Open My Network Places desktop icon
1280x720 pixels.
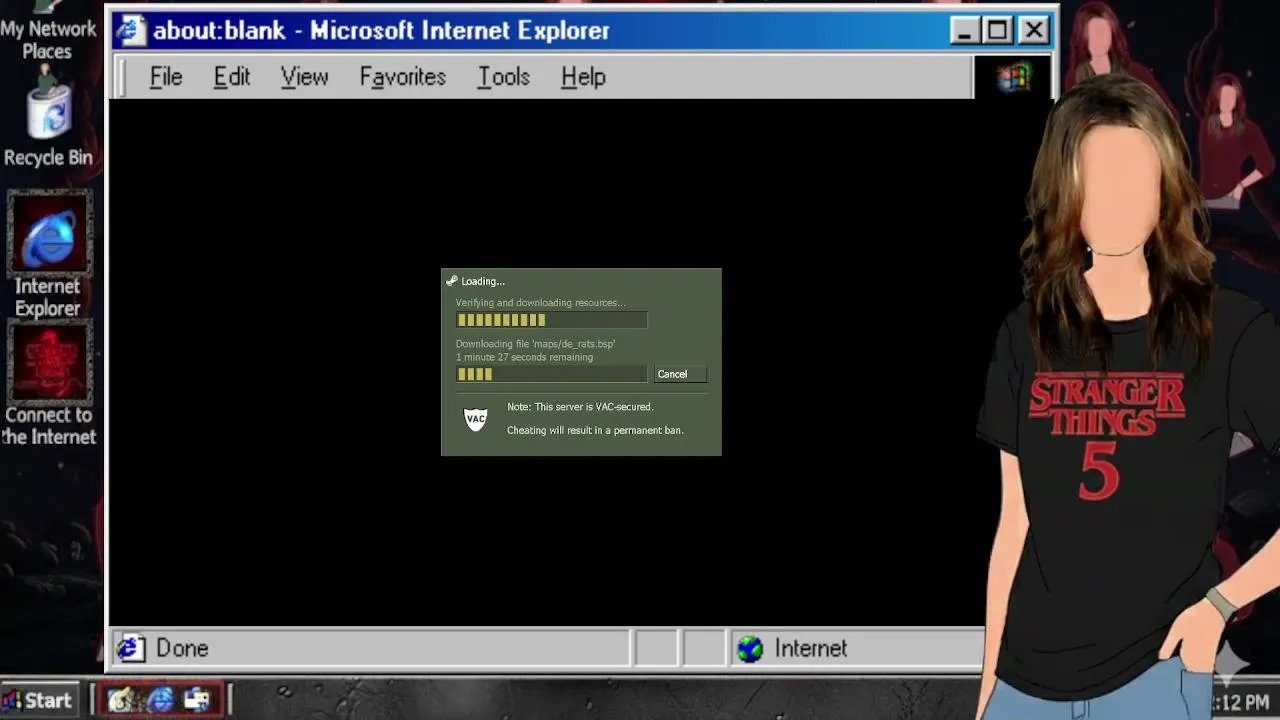point(48,31)
